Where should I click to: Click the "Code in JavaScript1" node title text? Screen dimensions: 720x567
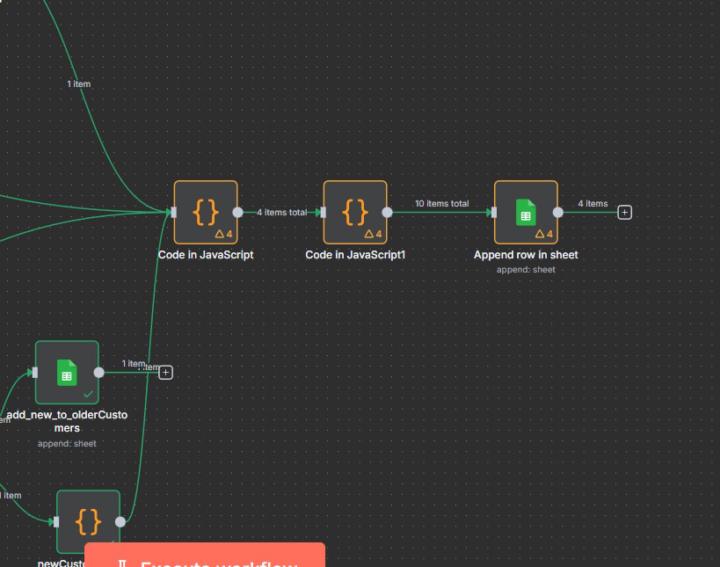tap(355, 255)
